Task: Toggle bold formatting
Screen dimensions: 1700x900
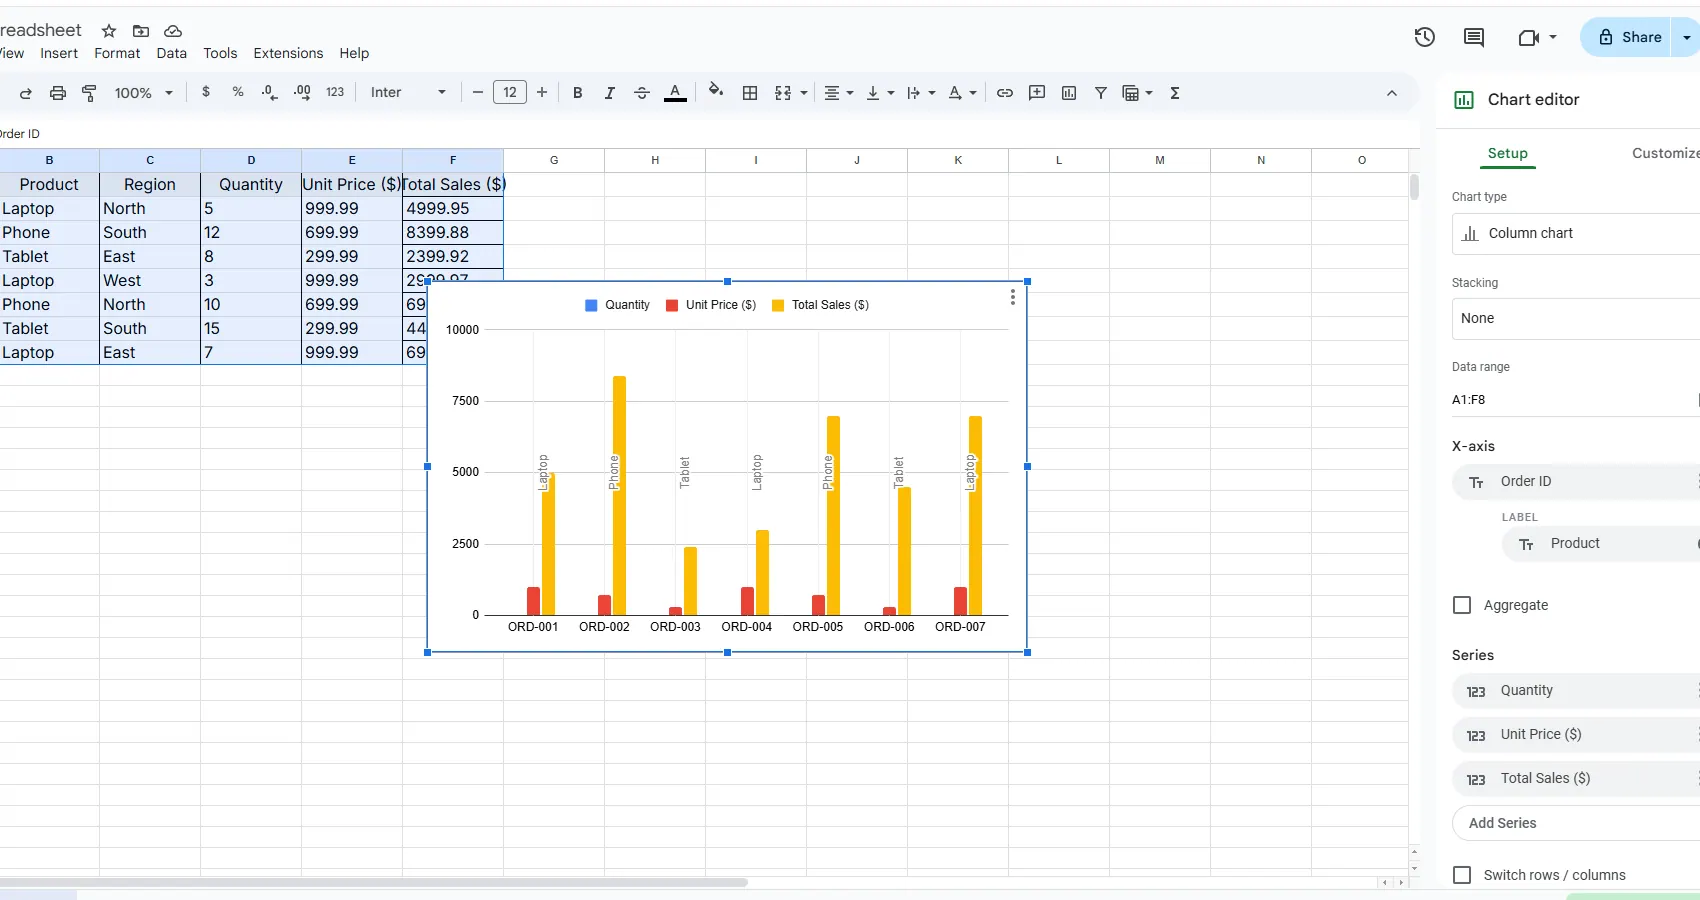Action: pyautogui.click(x=577, y=93)
